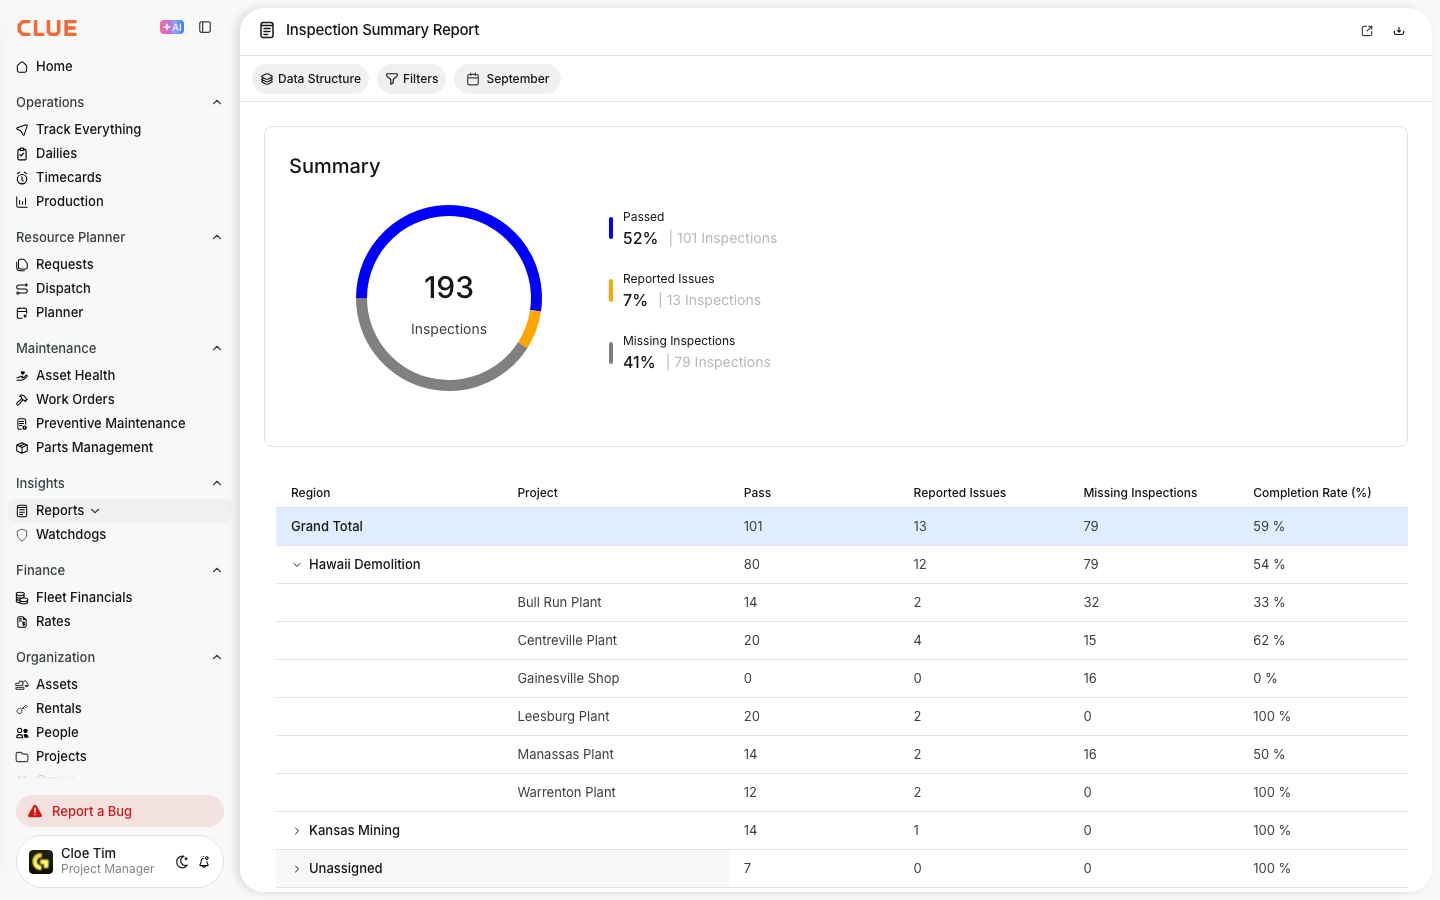Screen dimensions: 1440x900
Task: Change the September date selector
Action: click(507, 79)
